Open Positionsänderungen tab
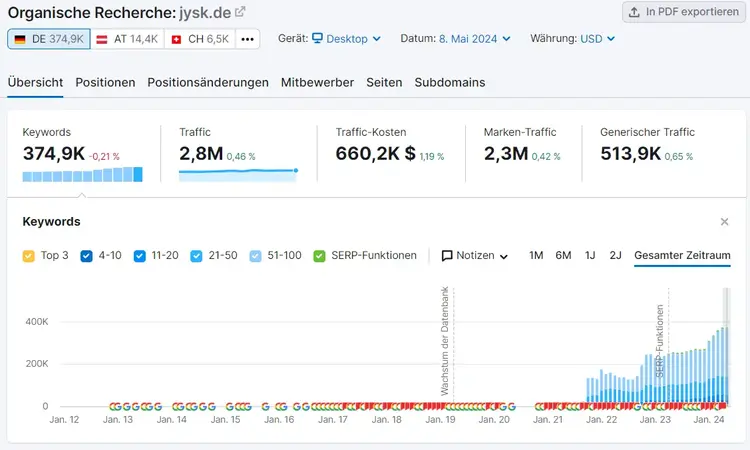Screen dimensions: 750x450 click(x=208, y=82)
